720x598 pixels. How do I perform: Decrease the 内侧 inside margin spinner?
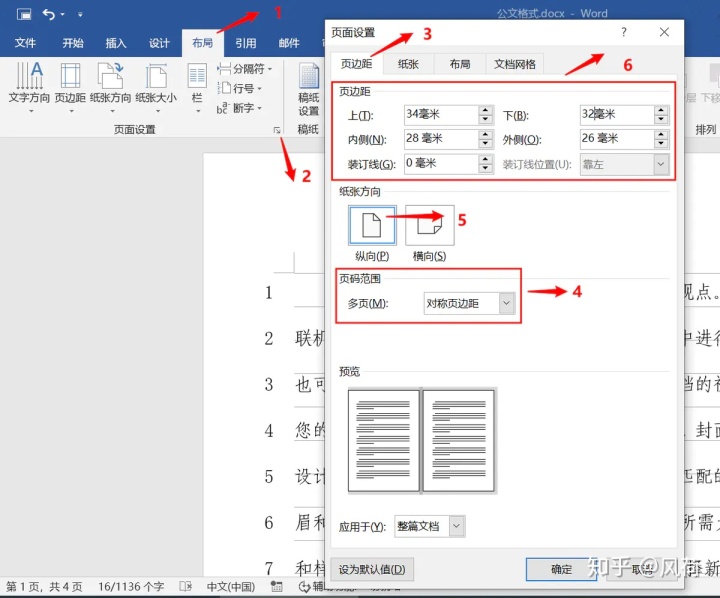pos(485,144)
